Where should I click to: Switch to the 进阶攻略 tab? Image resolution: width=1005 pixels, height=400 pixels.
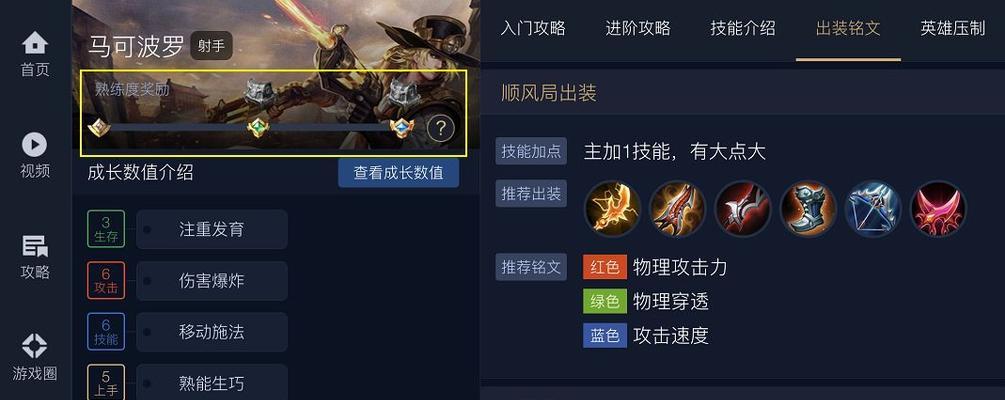coord(638,28)
